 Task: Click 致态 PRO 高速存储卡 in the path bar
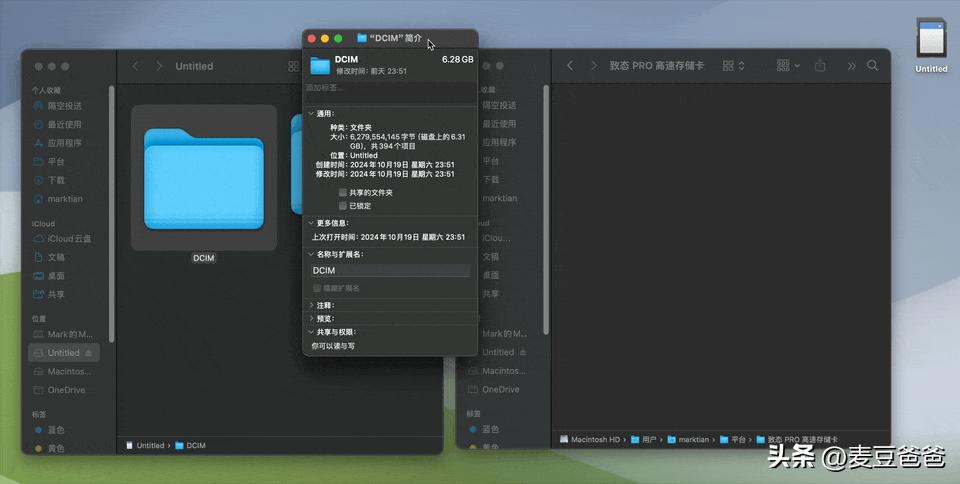click(x=798, y=439)
